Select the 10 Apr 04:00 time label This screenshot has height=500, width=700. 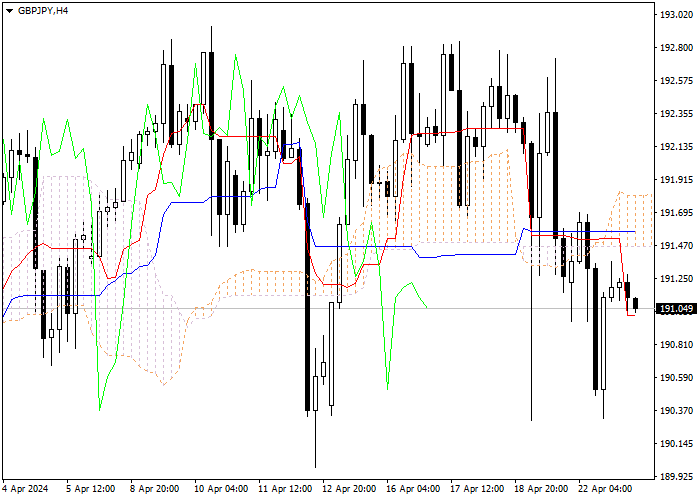[221, 489]
